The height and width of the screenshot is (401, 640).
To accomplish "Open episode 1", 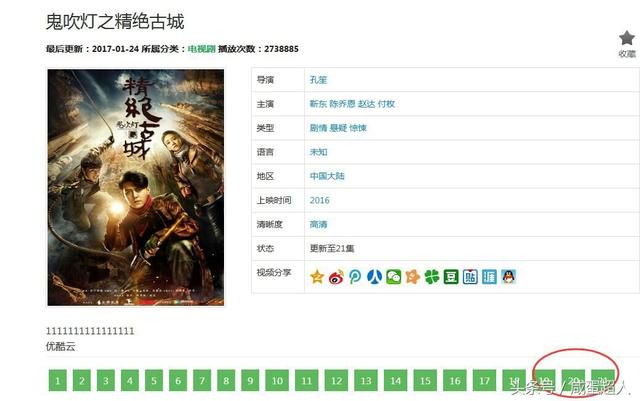I will (x=58, y=381).
